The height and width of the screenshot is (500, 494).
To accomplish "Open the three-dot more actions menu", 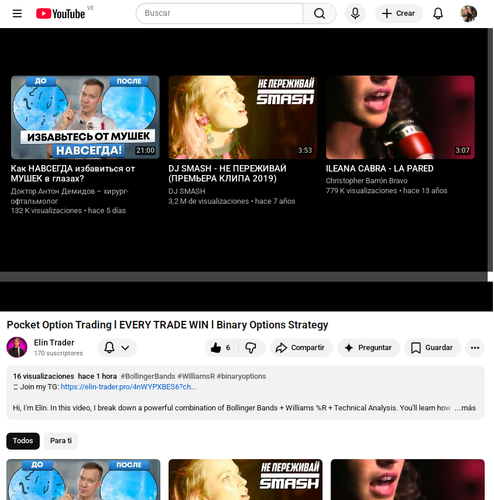I will 475,348.
